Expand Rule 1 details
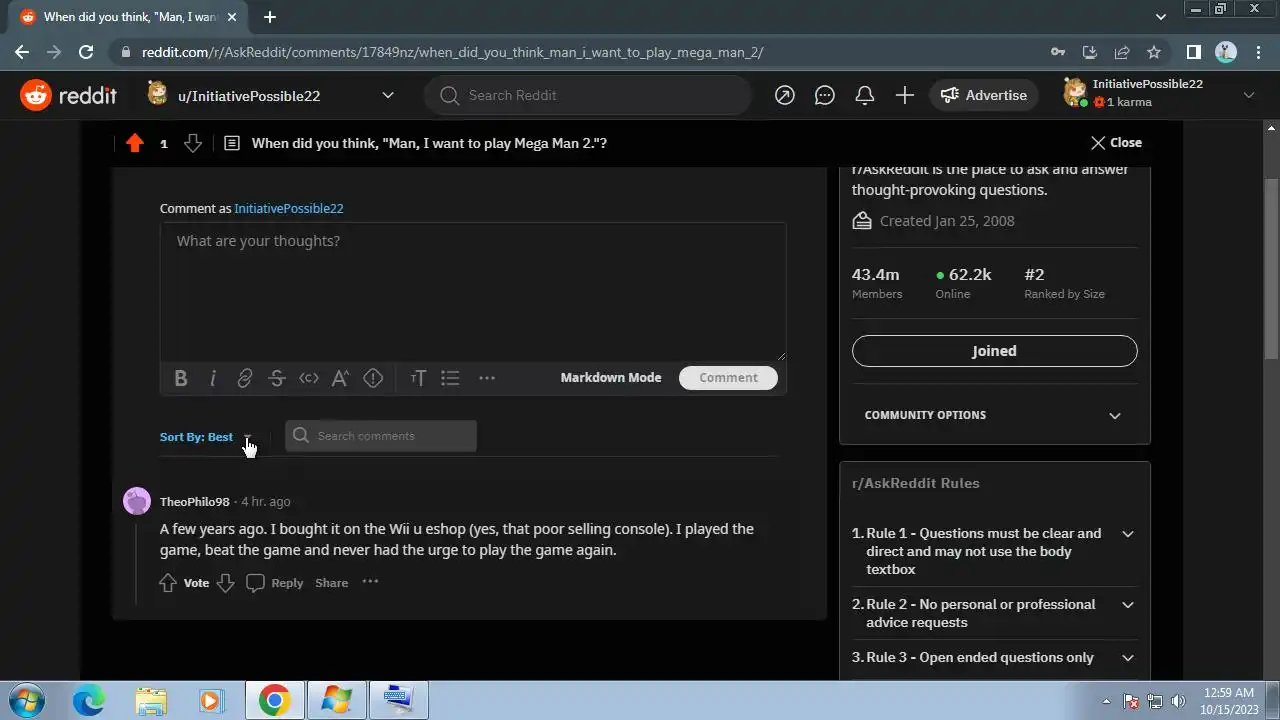The image size is (1280, 720). coord(1128,534)
